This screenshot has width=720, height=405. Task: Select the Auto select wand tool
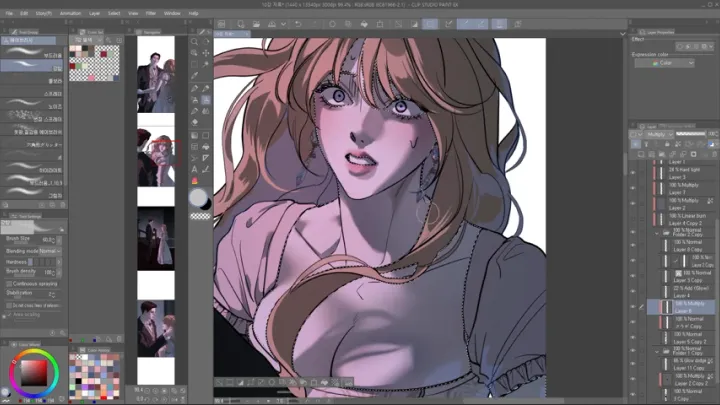click(x=206, y=64)
